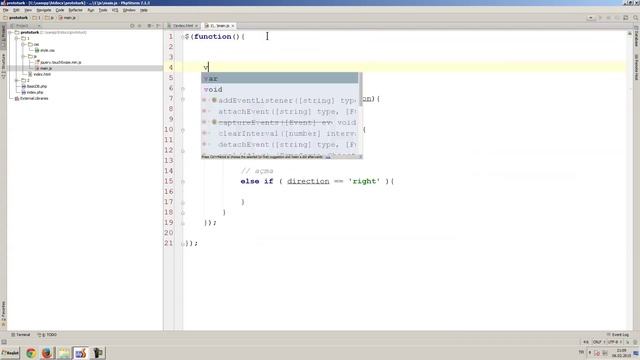Click the settings gear icon in the Project panel header
This screenshot has height=360, width=640.
149,26
